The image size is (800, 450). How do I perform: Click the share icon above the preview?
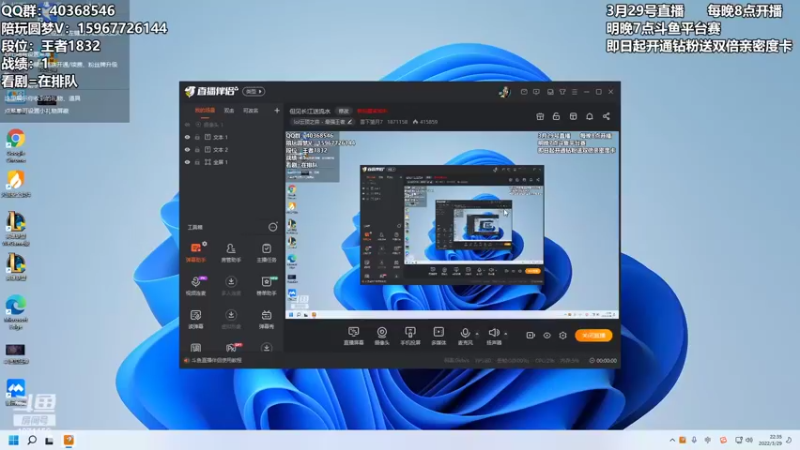pyautogui.click(x=606, y=116)
